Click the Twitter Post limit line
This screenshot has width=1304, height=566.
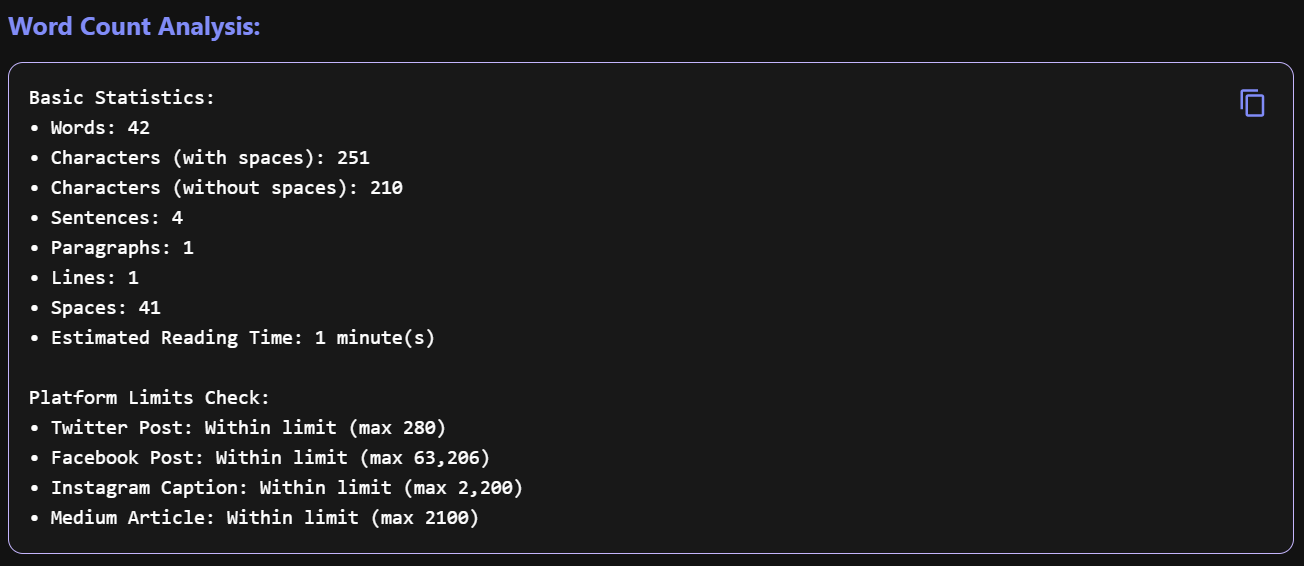(238, 428)
